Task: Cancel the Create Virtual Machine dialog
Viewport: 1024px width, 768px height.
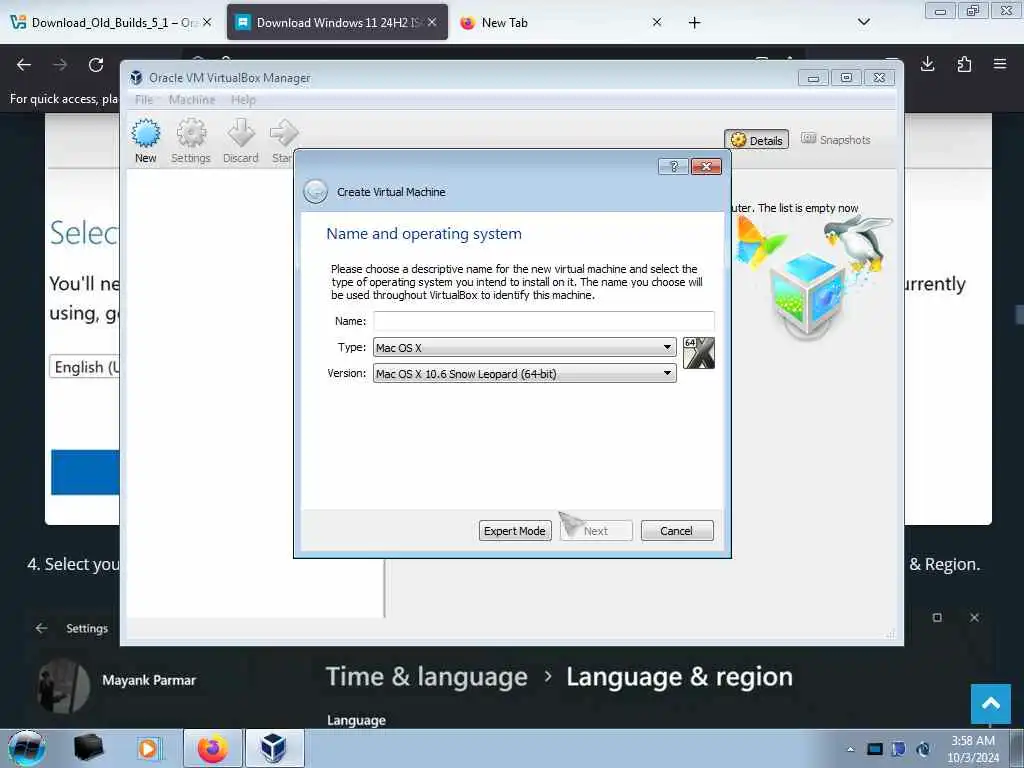Action: pos(677,531)
